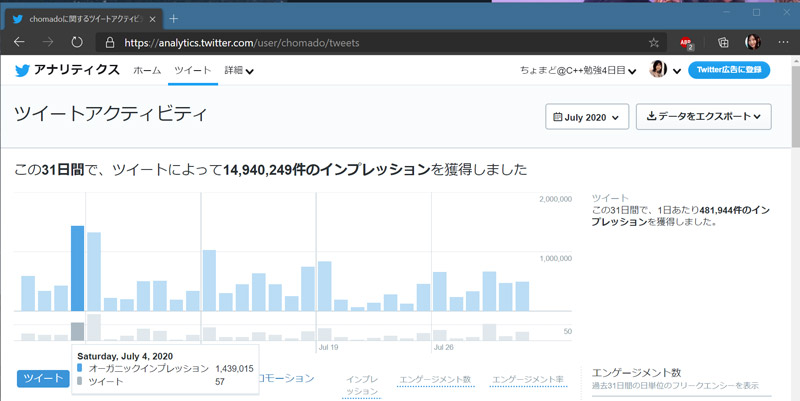Click the browser back arrow
The width and height of the screenshot is (800, 401).
(x=20, y=43)
